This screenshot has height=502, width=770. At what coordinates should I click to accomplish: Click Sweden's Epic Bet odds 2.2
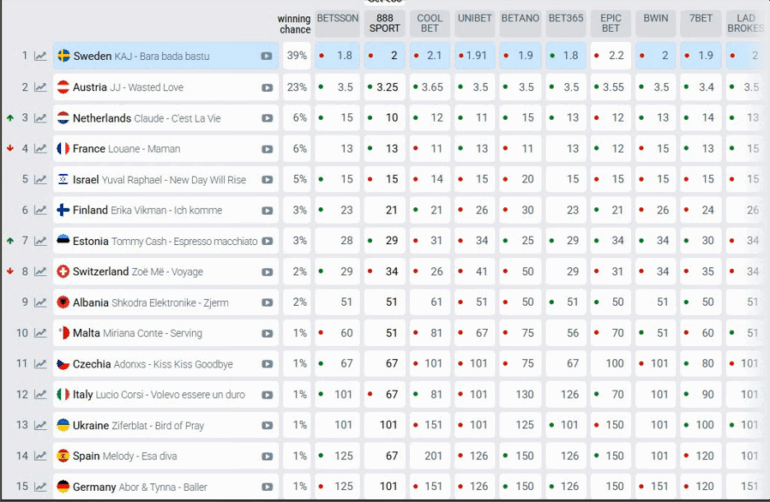(x=610, y=56)
